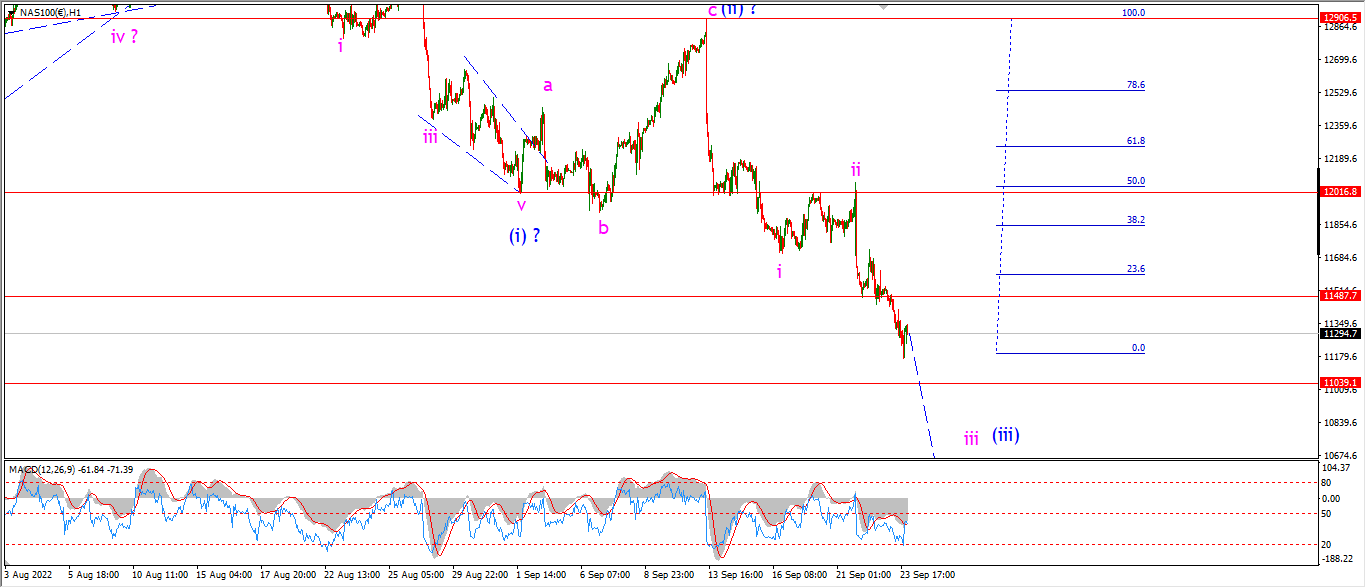Select the NAS100(€),H1 chart title

tap(49, 12)
